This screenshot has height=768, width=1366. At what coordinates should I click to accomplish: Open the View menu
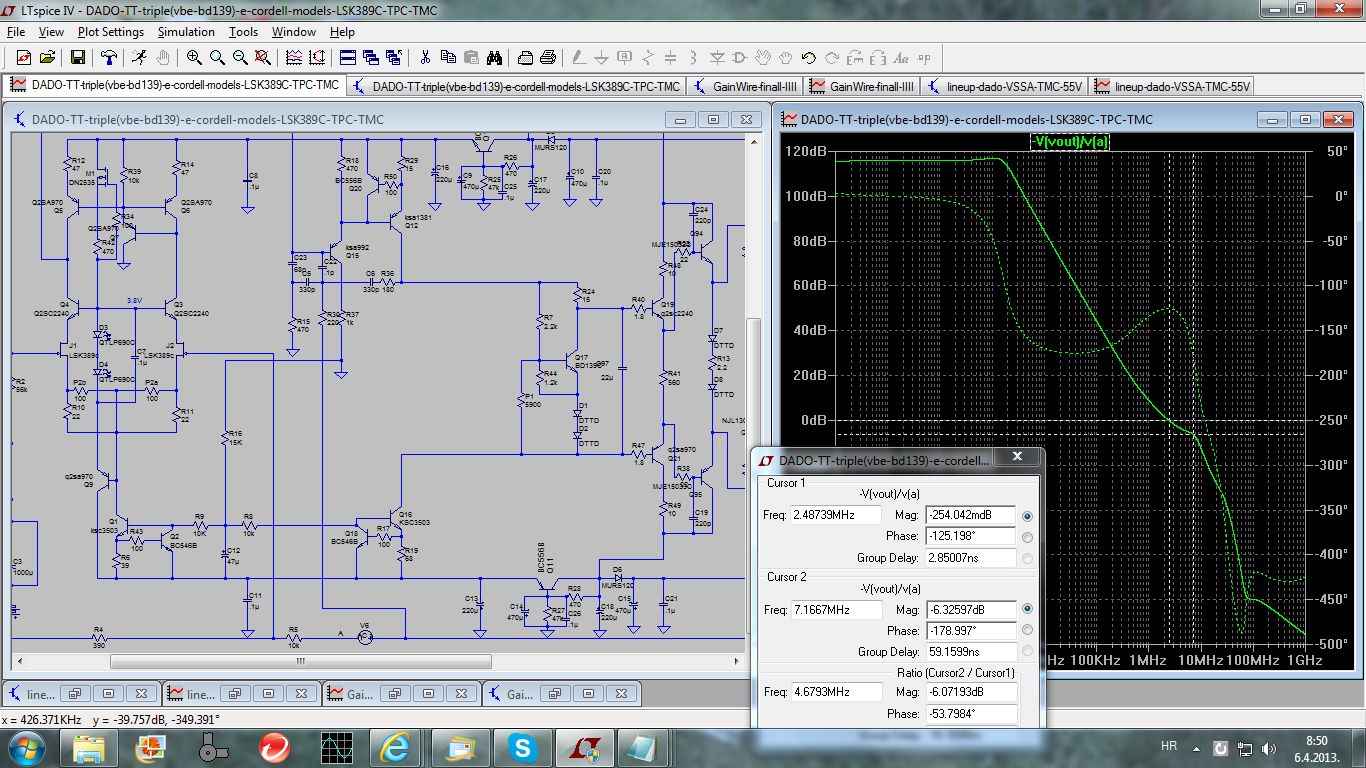[x=51, y=32]
